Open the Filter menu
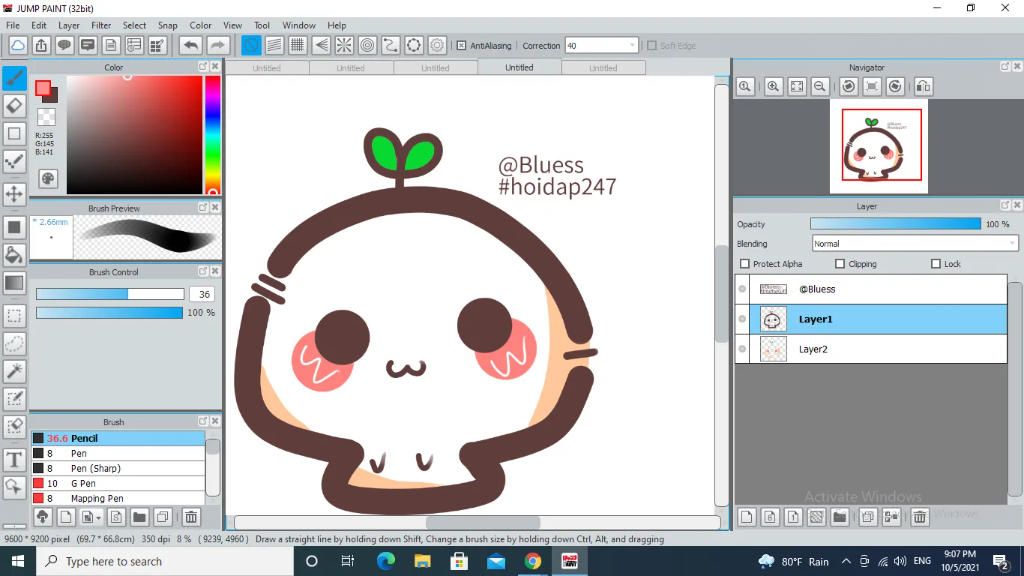Viewport: 1024px width, 576px height. click(x=101, y=25)
